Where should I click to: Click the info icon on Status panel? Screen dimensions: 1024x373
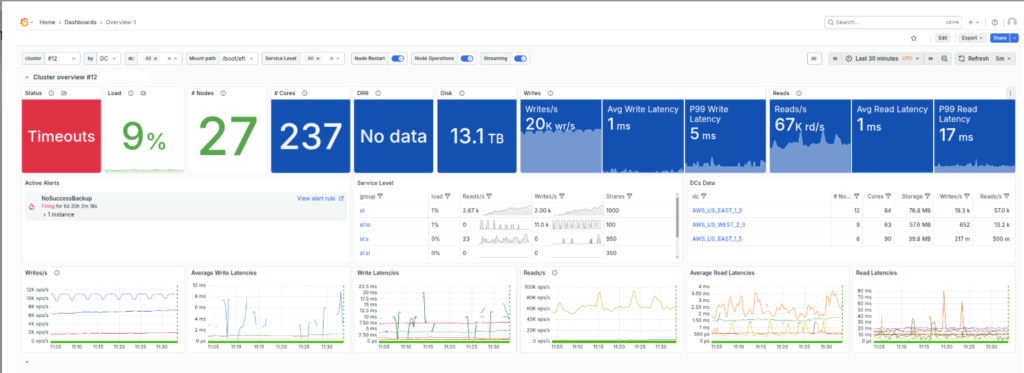click(51, 93)
